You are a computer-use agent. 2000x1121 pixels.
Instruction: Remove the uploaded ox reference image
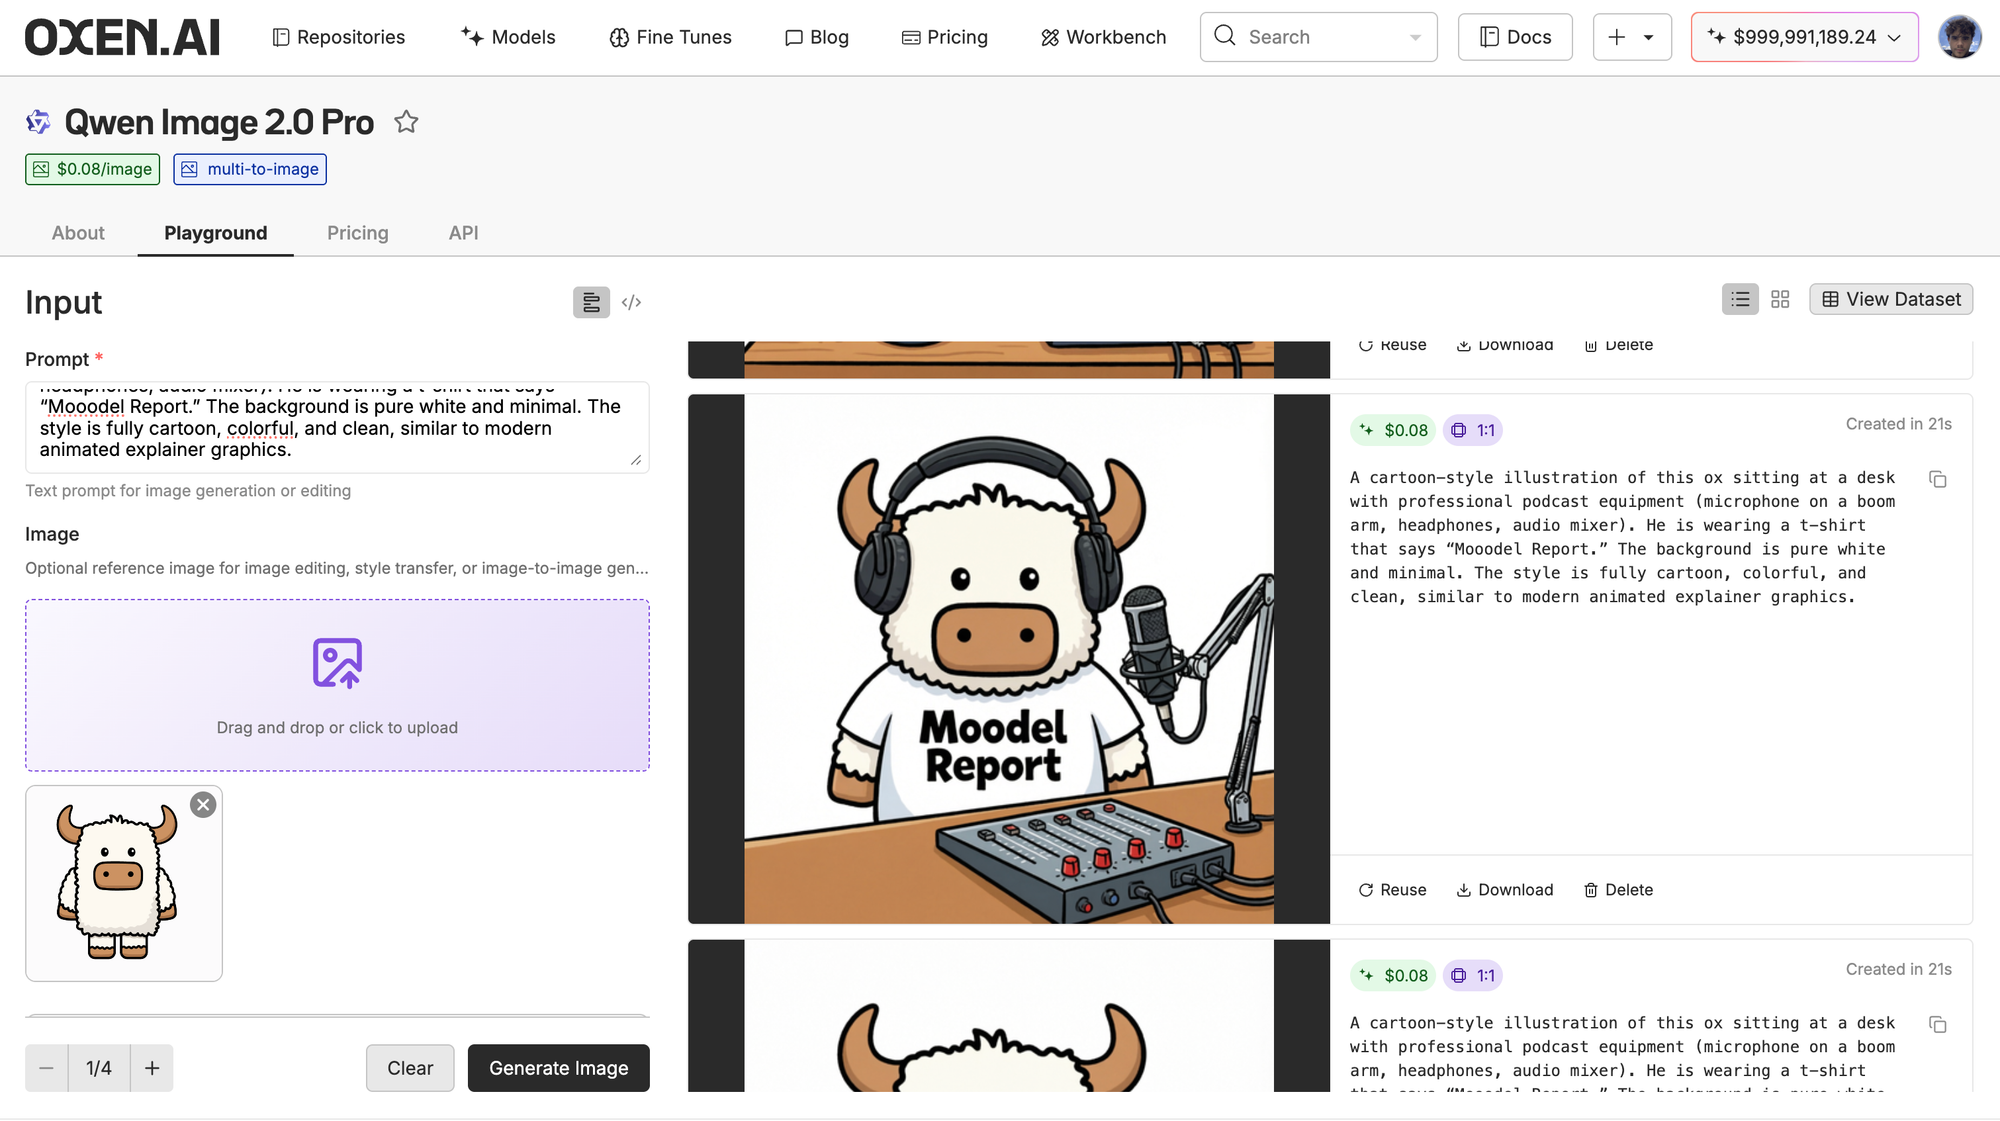[x=203, y=805]
